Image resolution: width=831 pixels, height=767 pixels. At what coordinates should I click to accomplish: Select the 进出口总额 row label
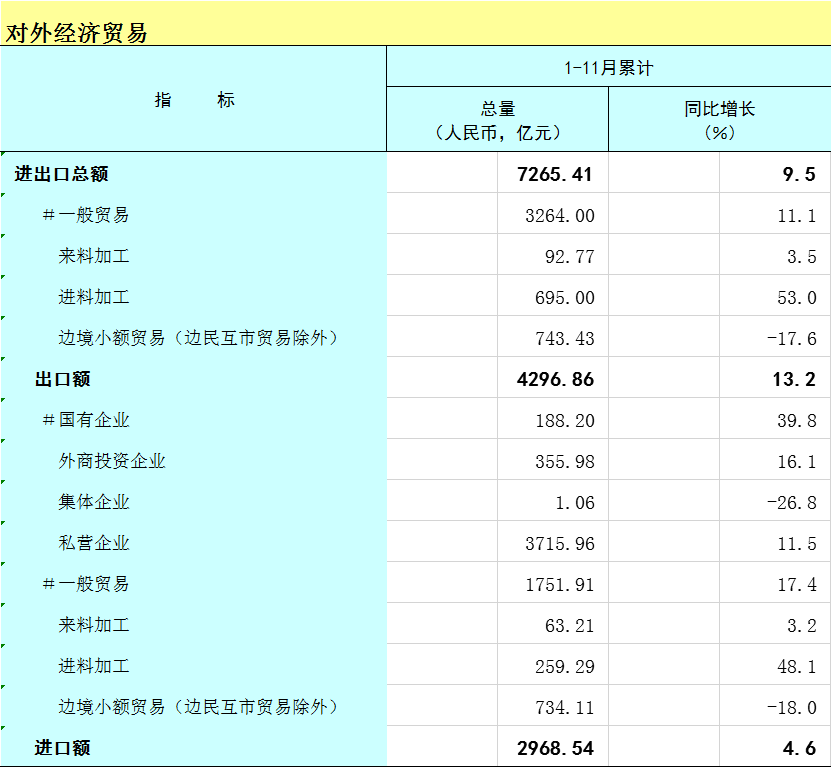tap(61, 174)
